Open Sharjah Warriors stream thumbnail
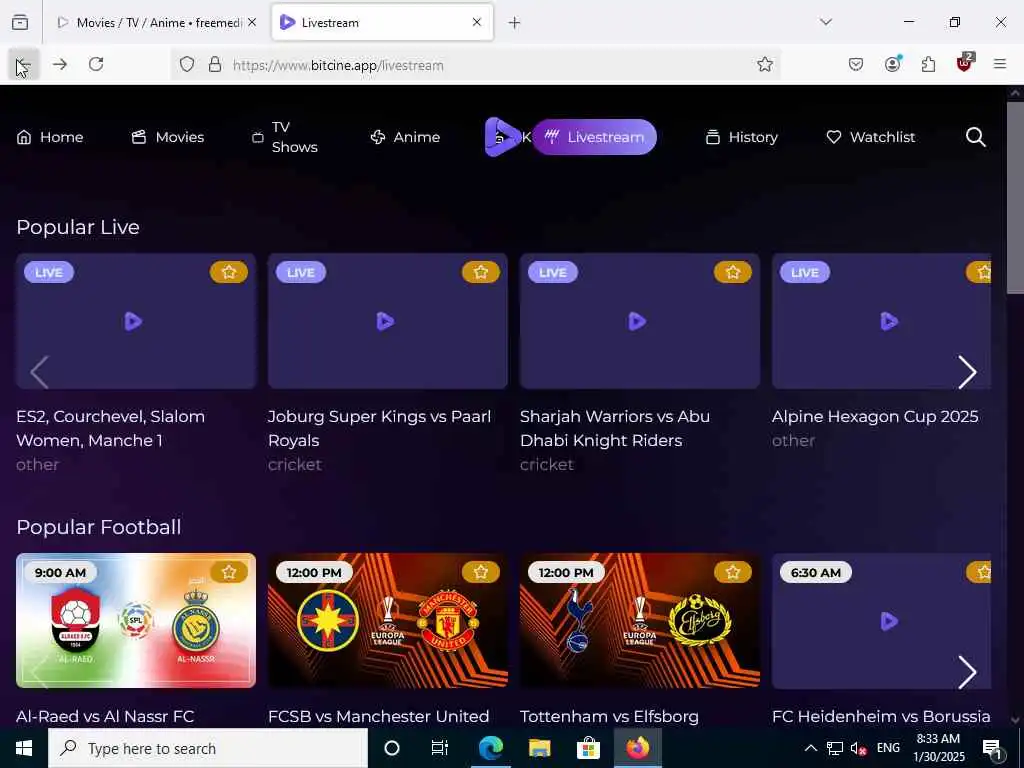The width and height of the screenshot is (1024, 768). [640, 321]
